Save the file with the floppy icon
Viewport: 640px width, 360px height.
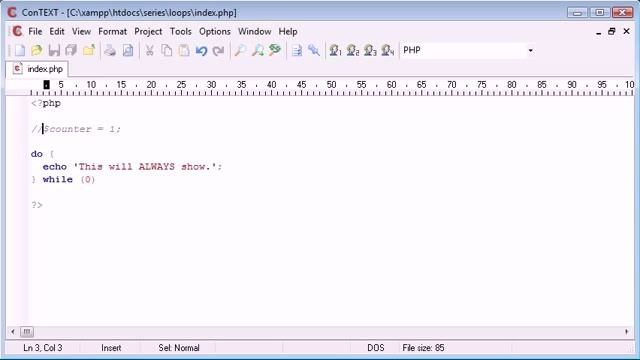tap(54, 51)
